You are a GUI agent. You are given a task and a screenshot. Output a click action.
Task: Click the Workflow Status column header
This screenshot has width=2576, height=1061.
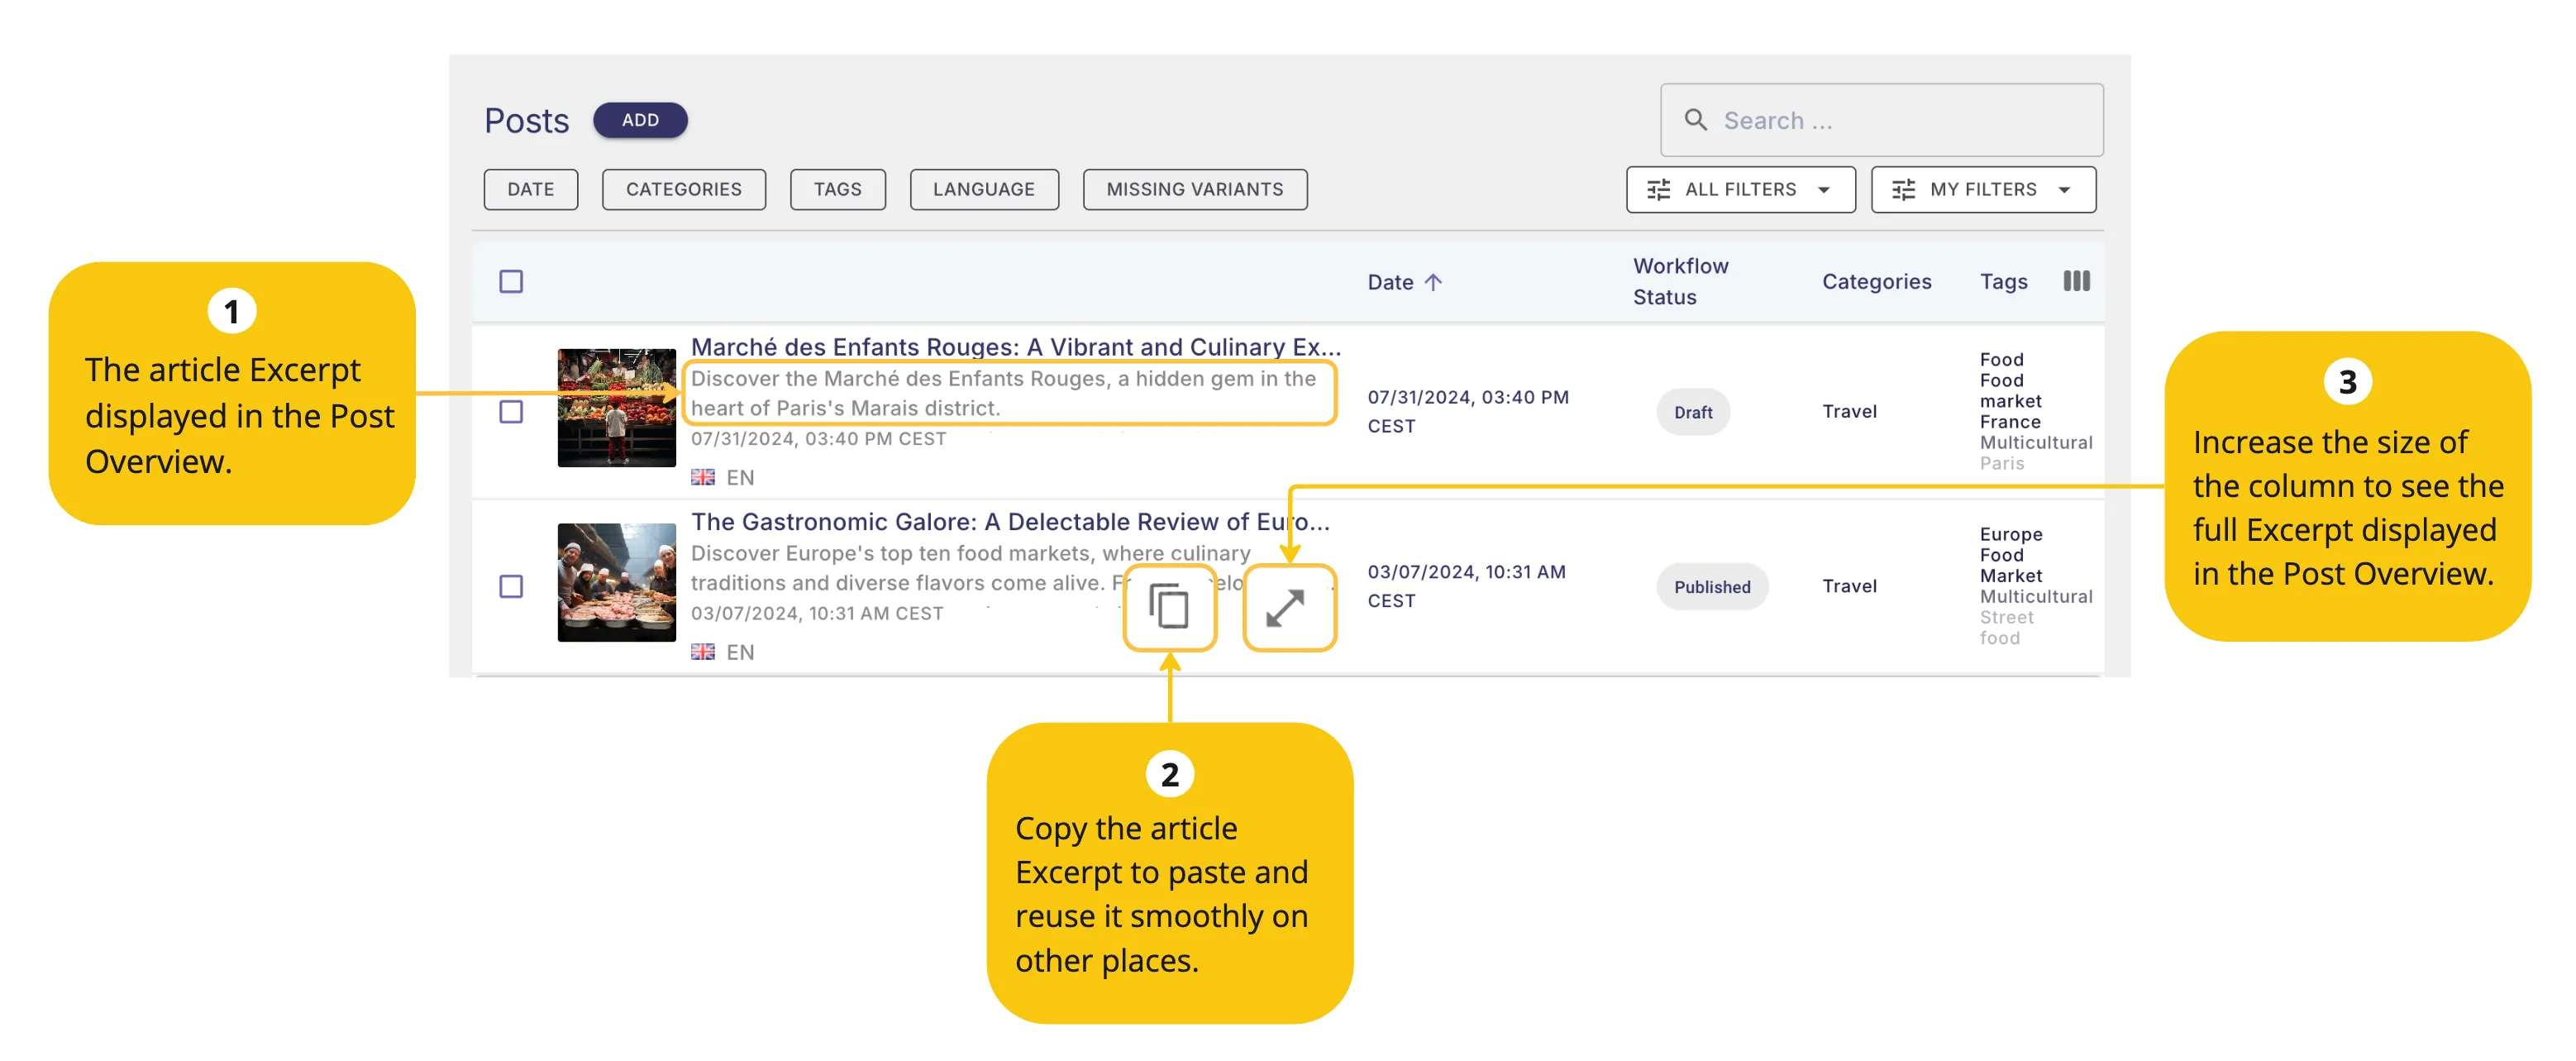(x=1680, y=281)
